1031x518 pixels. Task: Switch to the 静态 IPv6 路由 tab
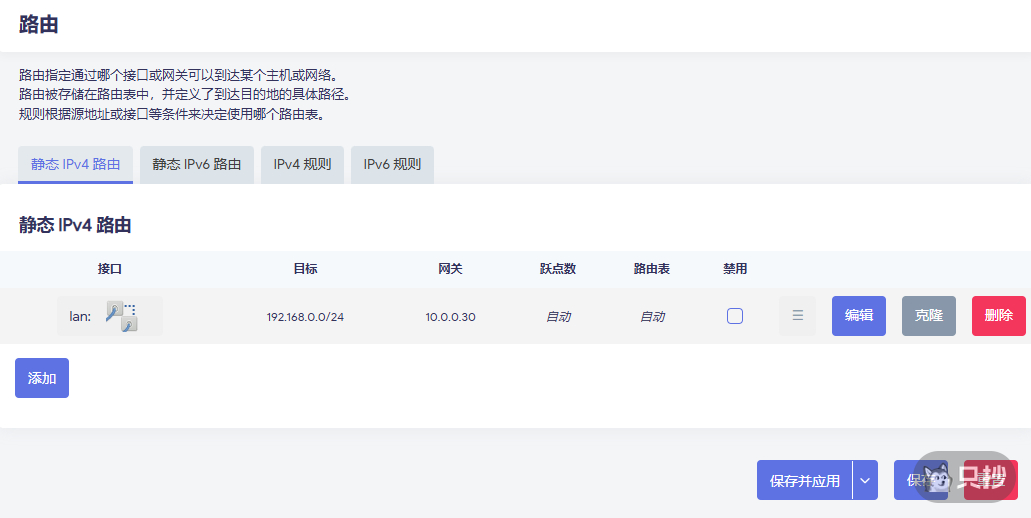(x=197, y=164)
